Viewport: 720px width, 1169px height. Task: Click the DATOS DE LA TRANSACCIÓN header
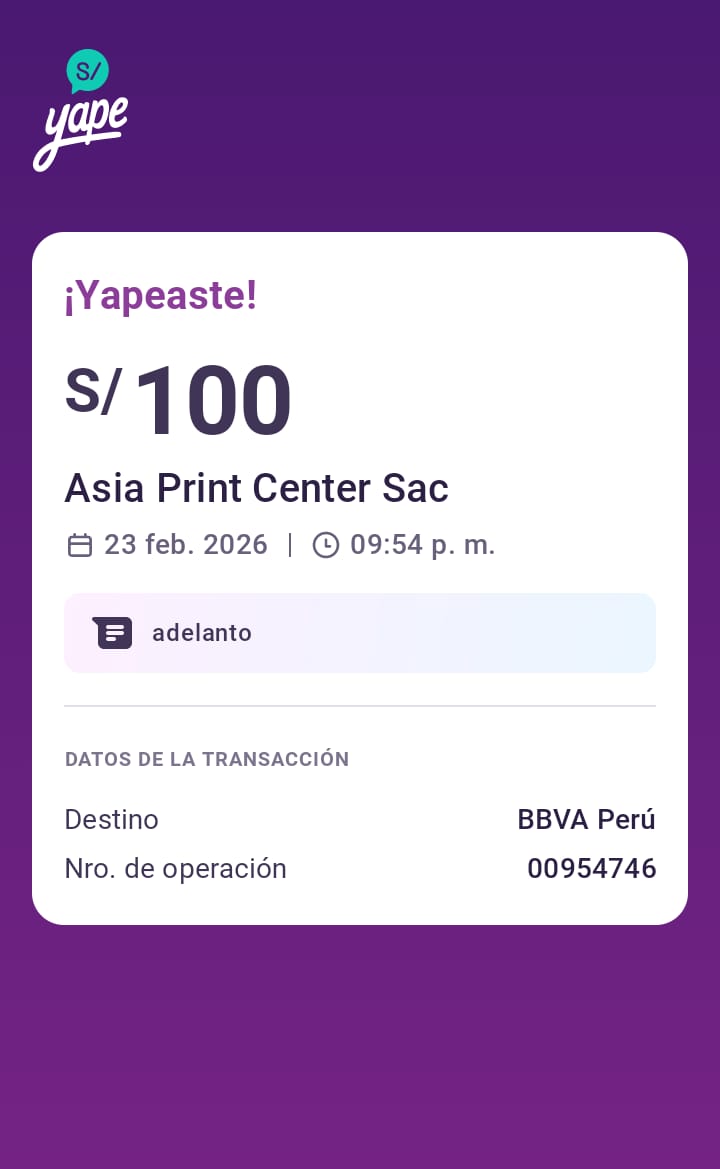207,759
